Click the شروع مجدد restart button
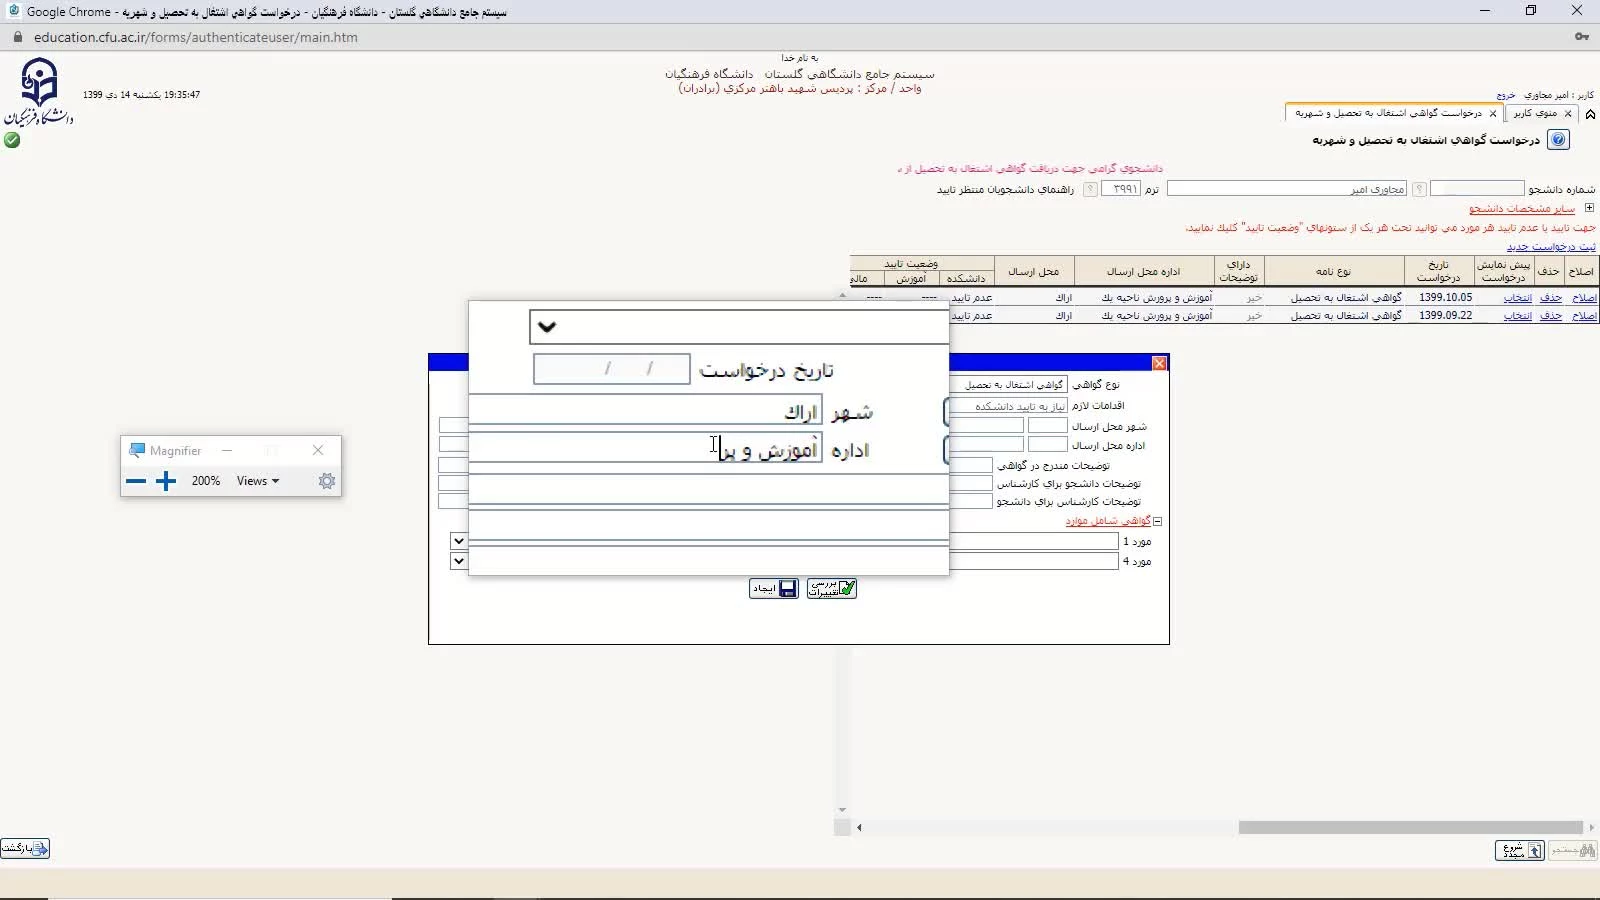Viewport: 1600px width, 900px height. pos(1519,850)
